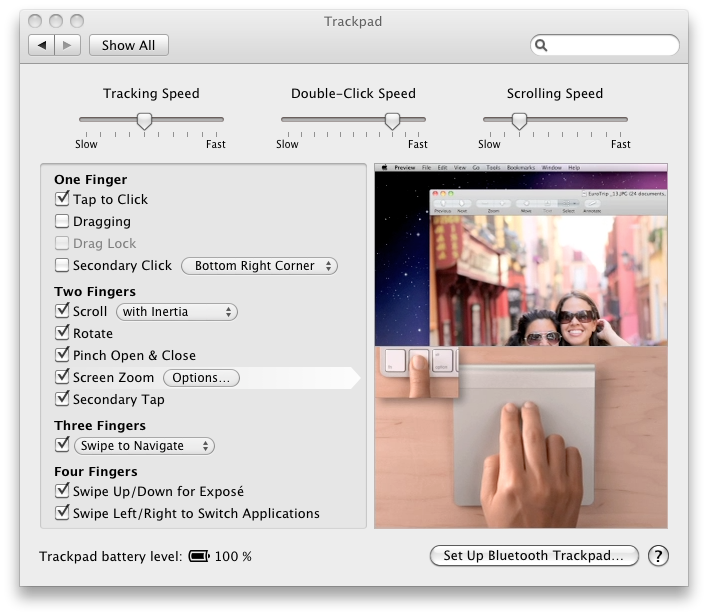This screenshot has height=616, width=708.
Task: Open the Help question mark button
Action: tap(658, 556)
